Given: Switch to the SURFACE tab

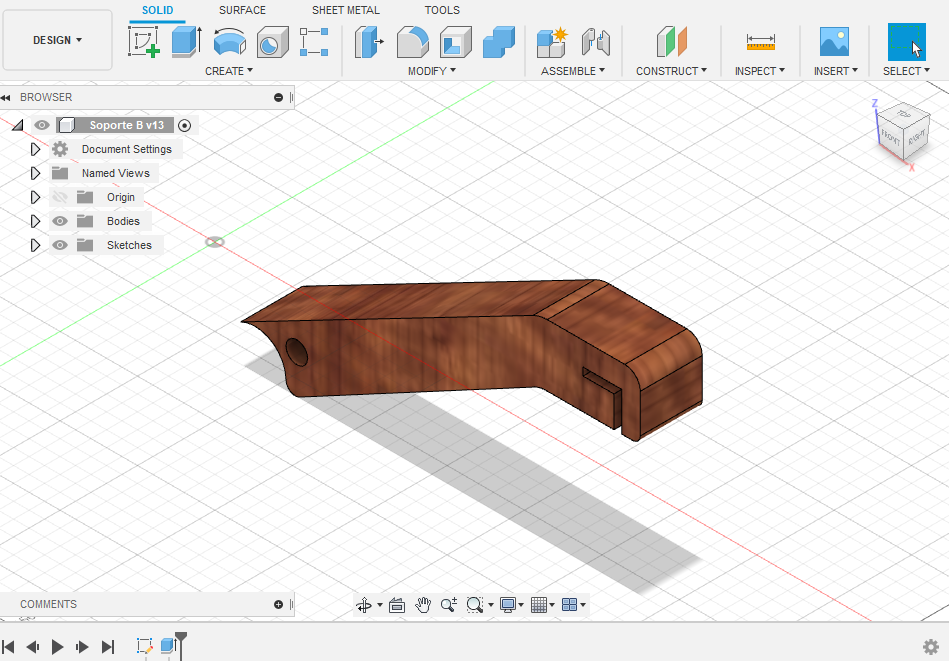Looking at the screenshot, I should point(242,10).
